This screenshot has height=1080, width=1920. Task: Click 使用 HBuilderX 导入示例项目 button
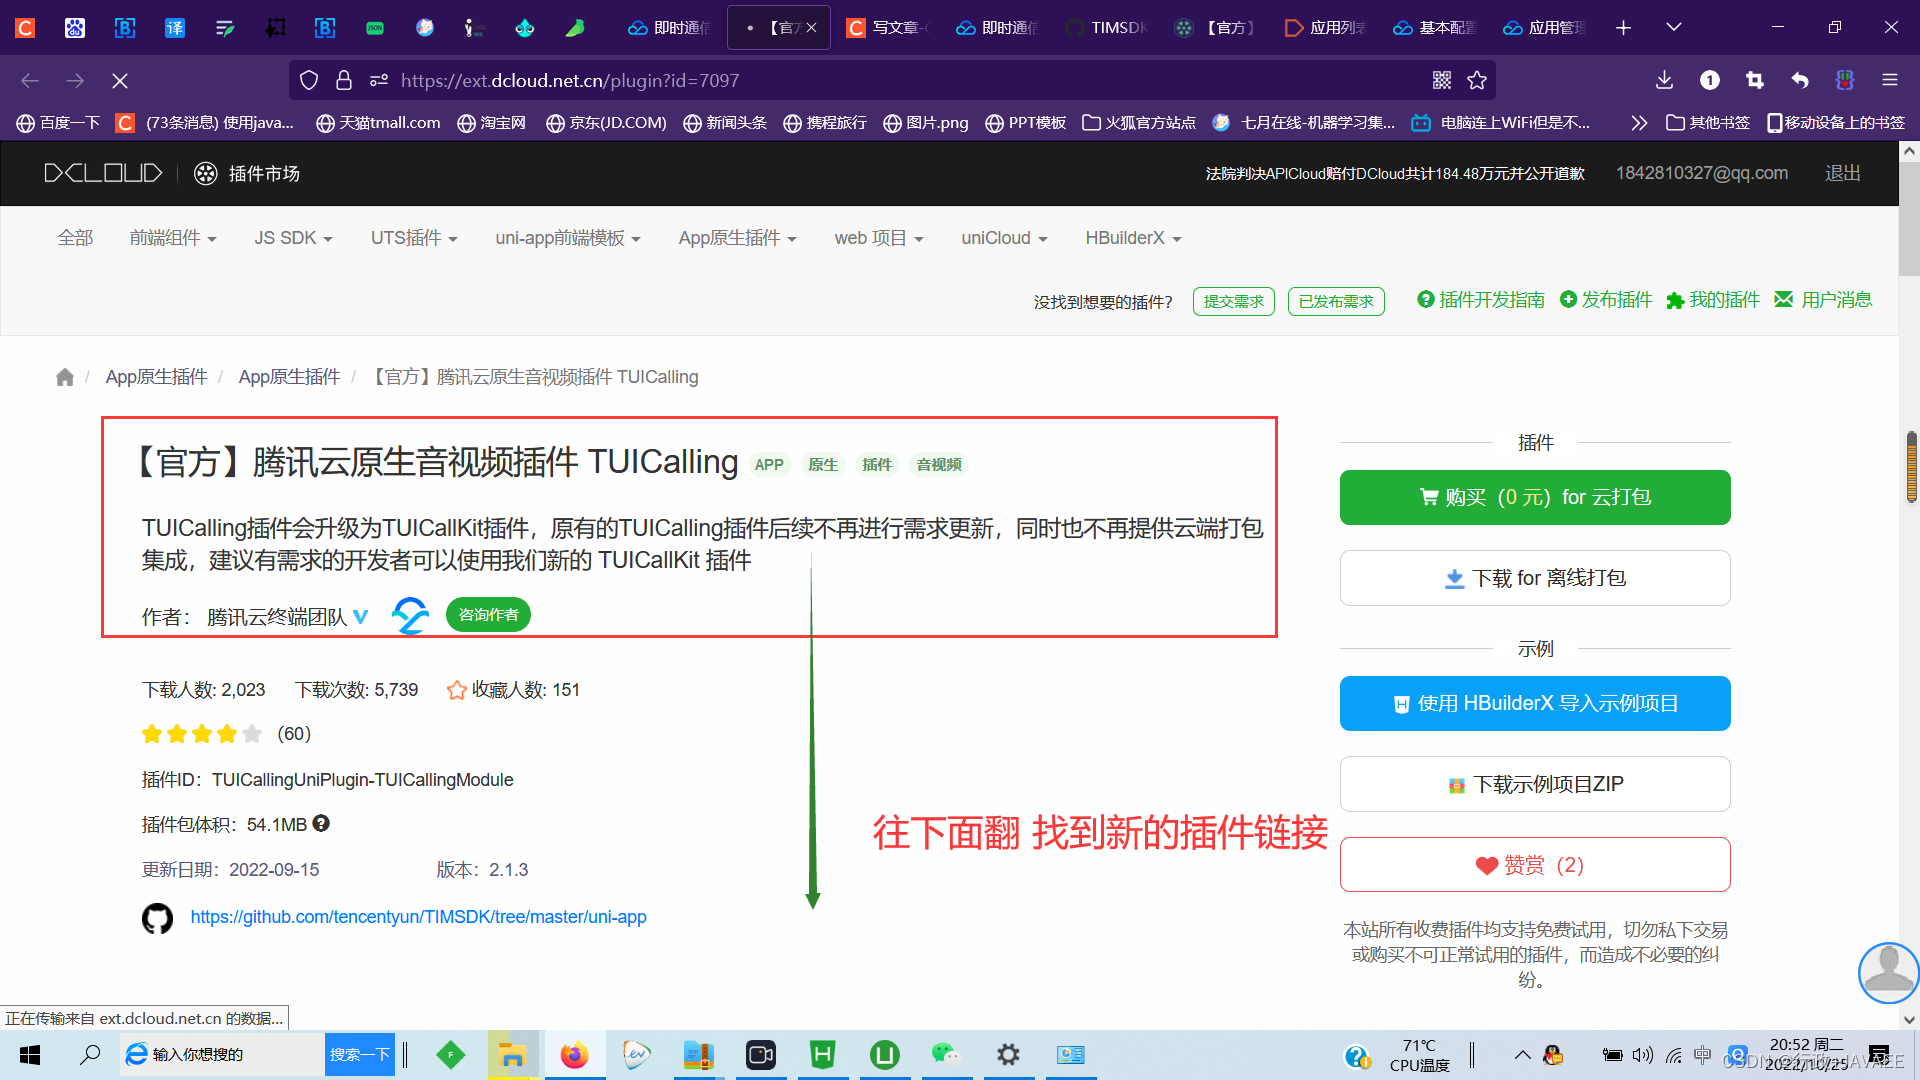(x=1535, y=703)
